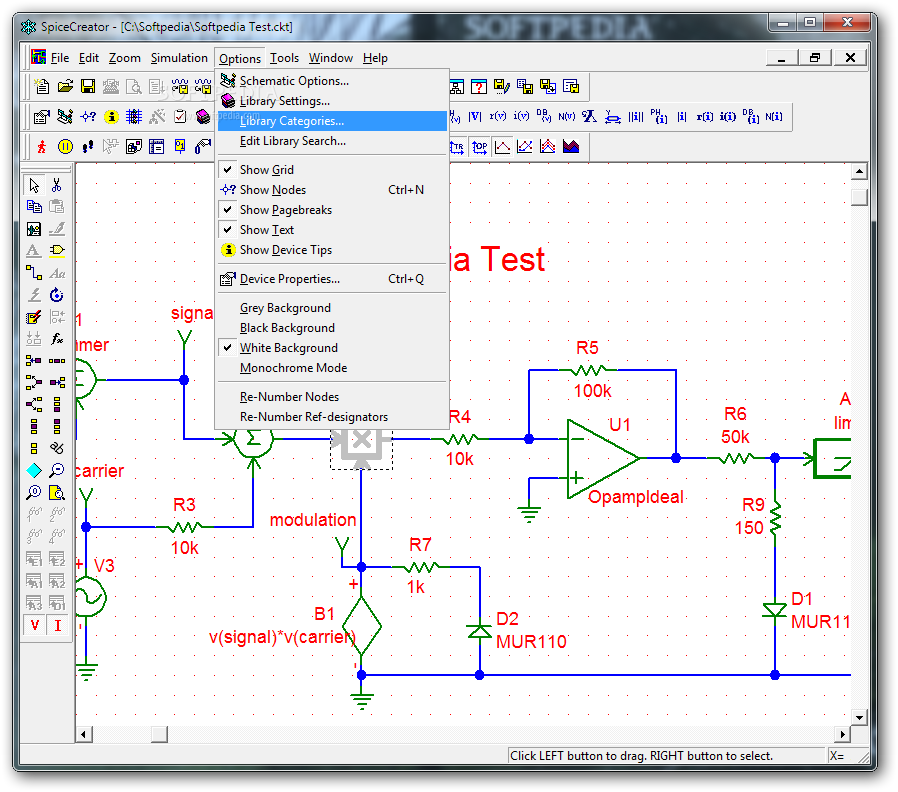Click the U1 OpampIdeal triangle symbol
898x792 pixels.
click(601, 458)
